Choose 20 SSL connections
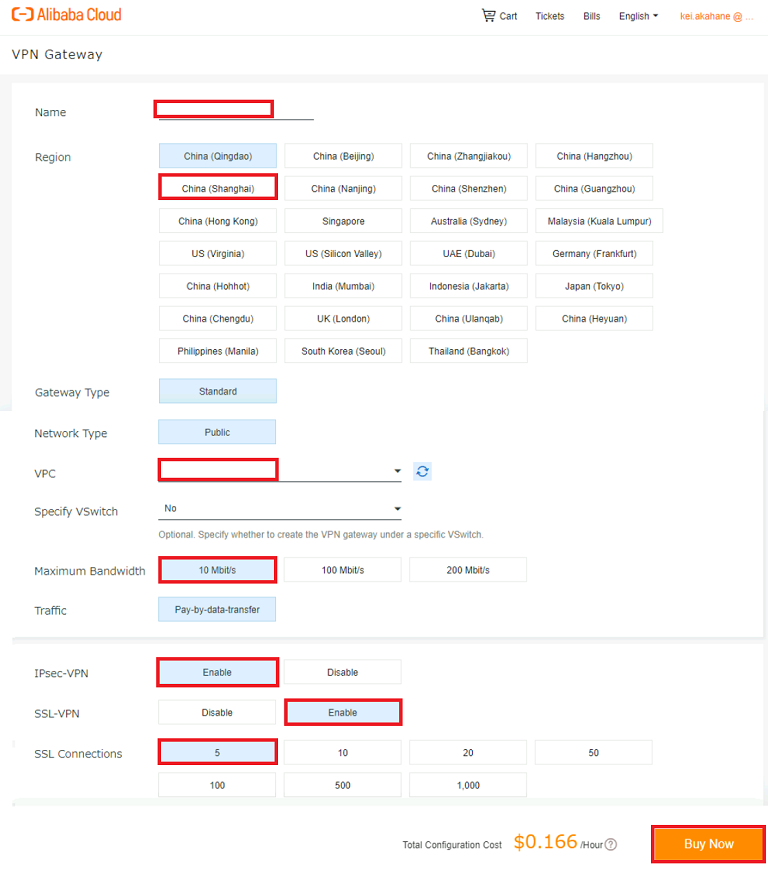The height and width of the screenshot is (873, 768). coord(468,752)
